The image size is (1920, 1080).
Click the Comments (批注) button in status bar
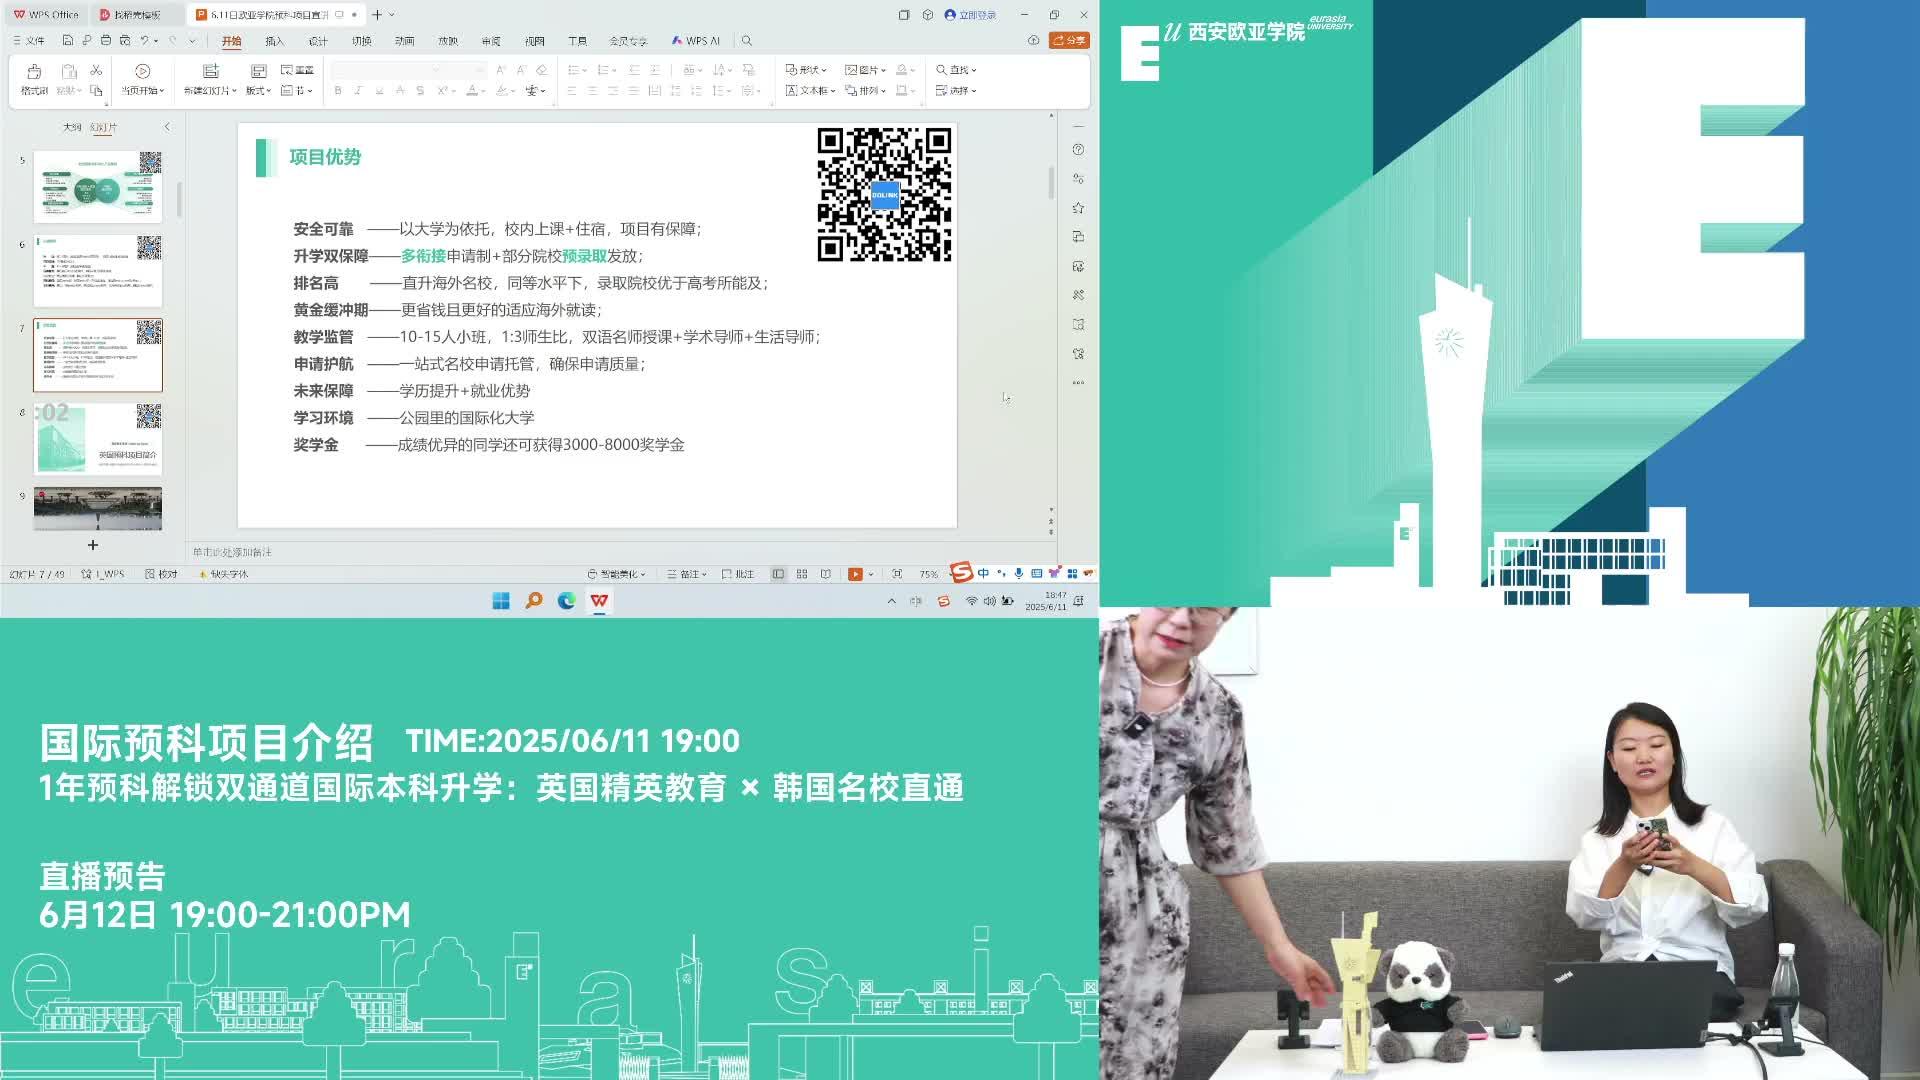point(738,574)
